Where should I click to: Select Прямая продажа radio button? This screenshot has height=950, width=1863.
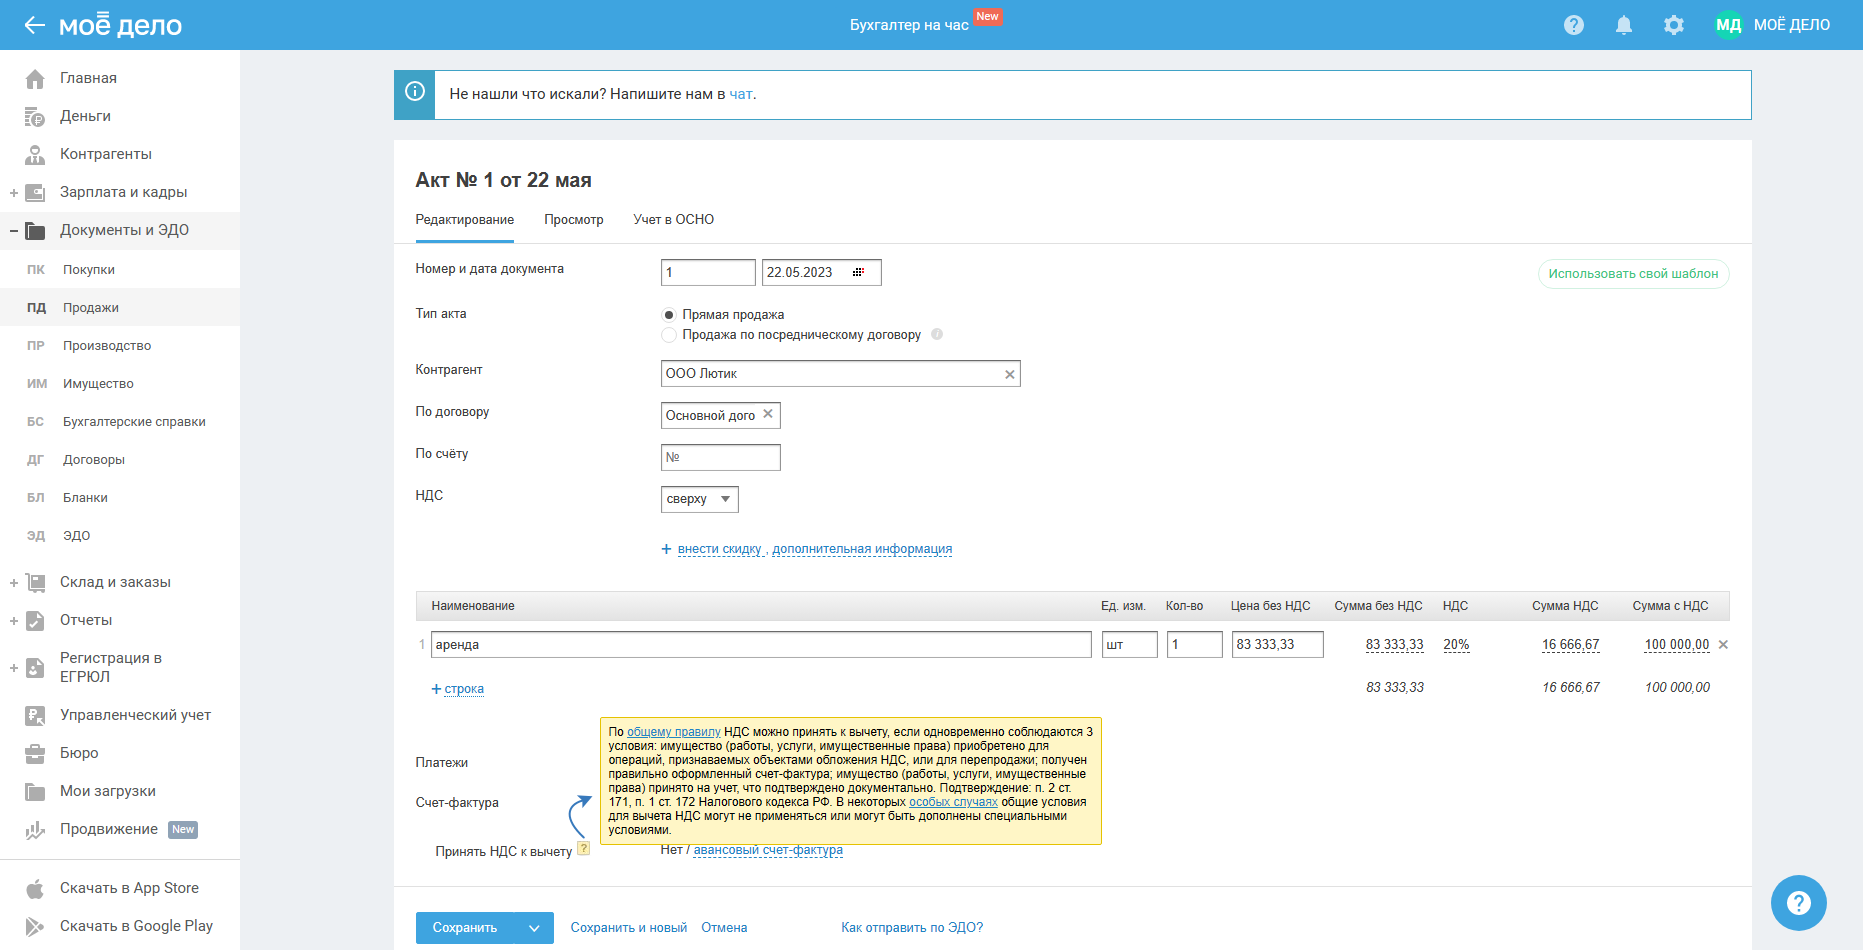pos(669,315)
